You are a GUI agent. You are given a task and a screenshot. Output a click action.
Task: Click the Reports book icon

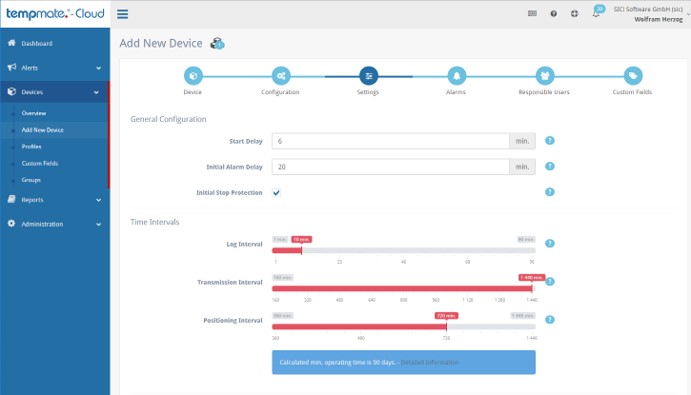point(11,199)
